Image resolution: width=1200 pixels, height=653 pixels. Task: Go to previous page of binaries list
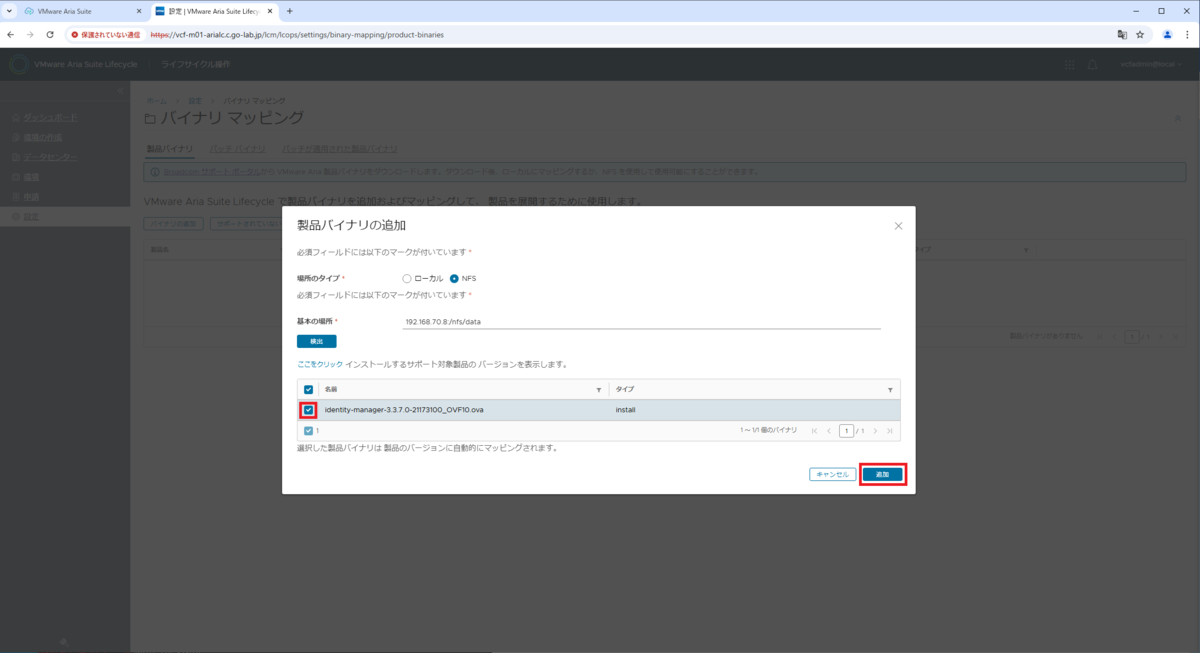coord(829,431)
